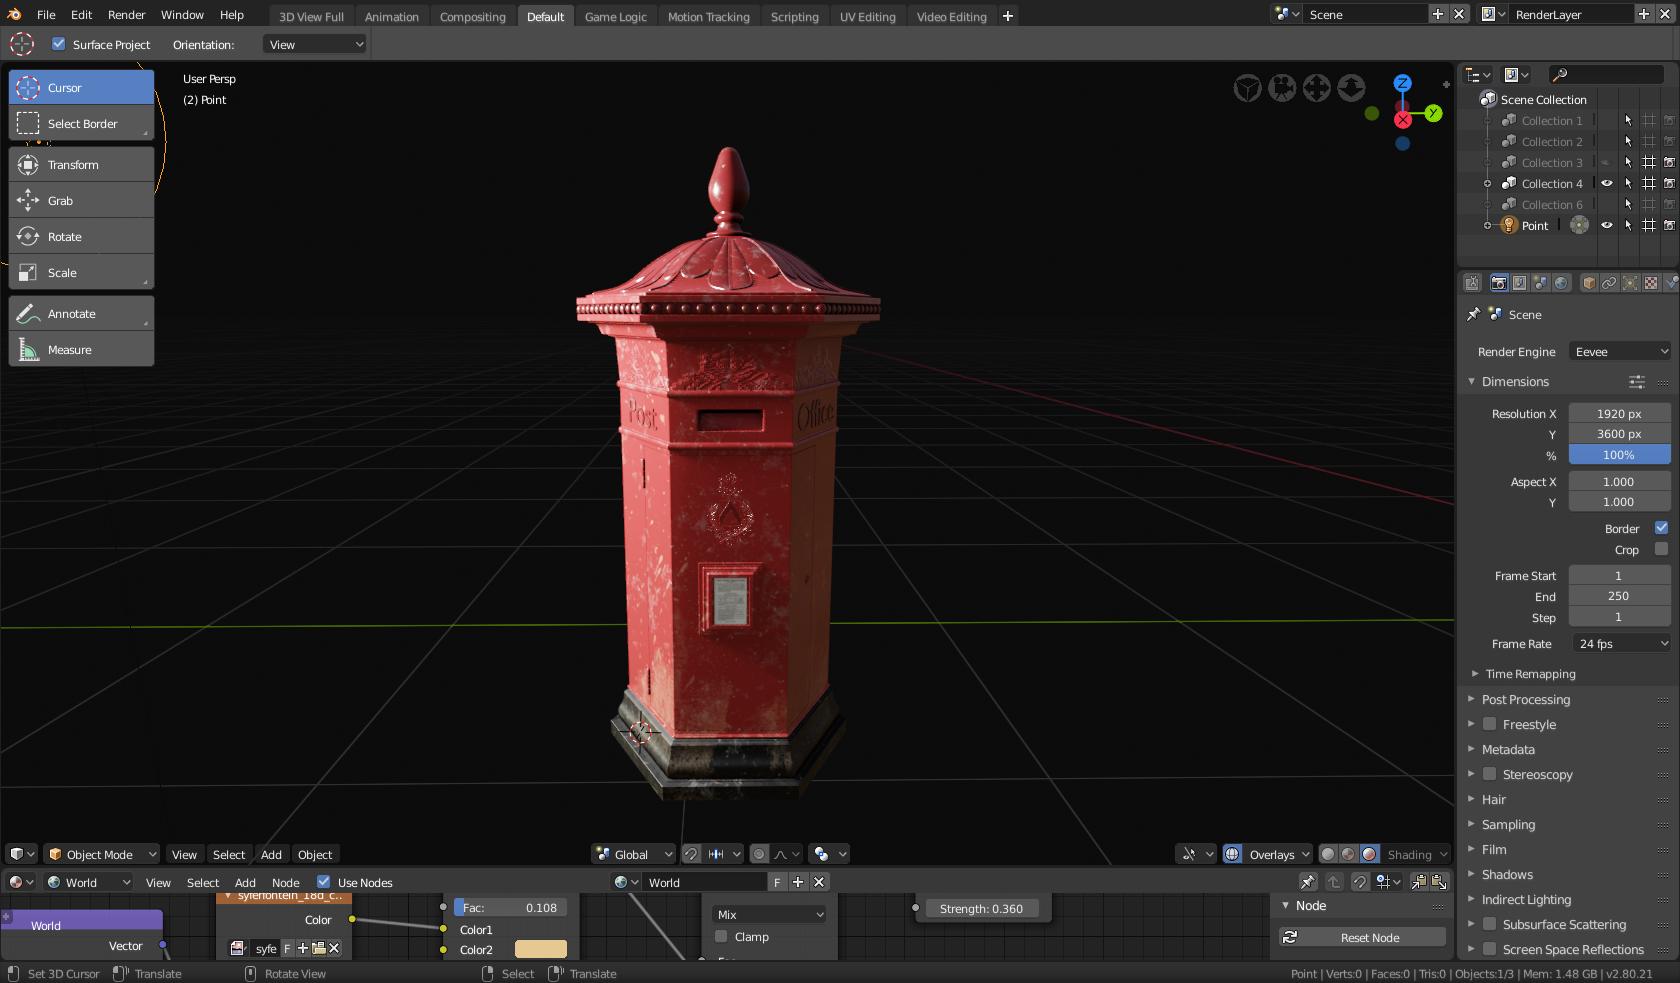Select rendered shading sphere button
This screenshot has width=1680, height=983.
(x=1370, y=854)
